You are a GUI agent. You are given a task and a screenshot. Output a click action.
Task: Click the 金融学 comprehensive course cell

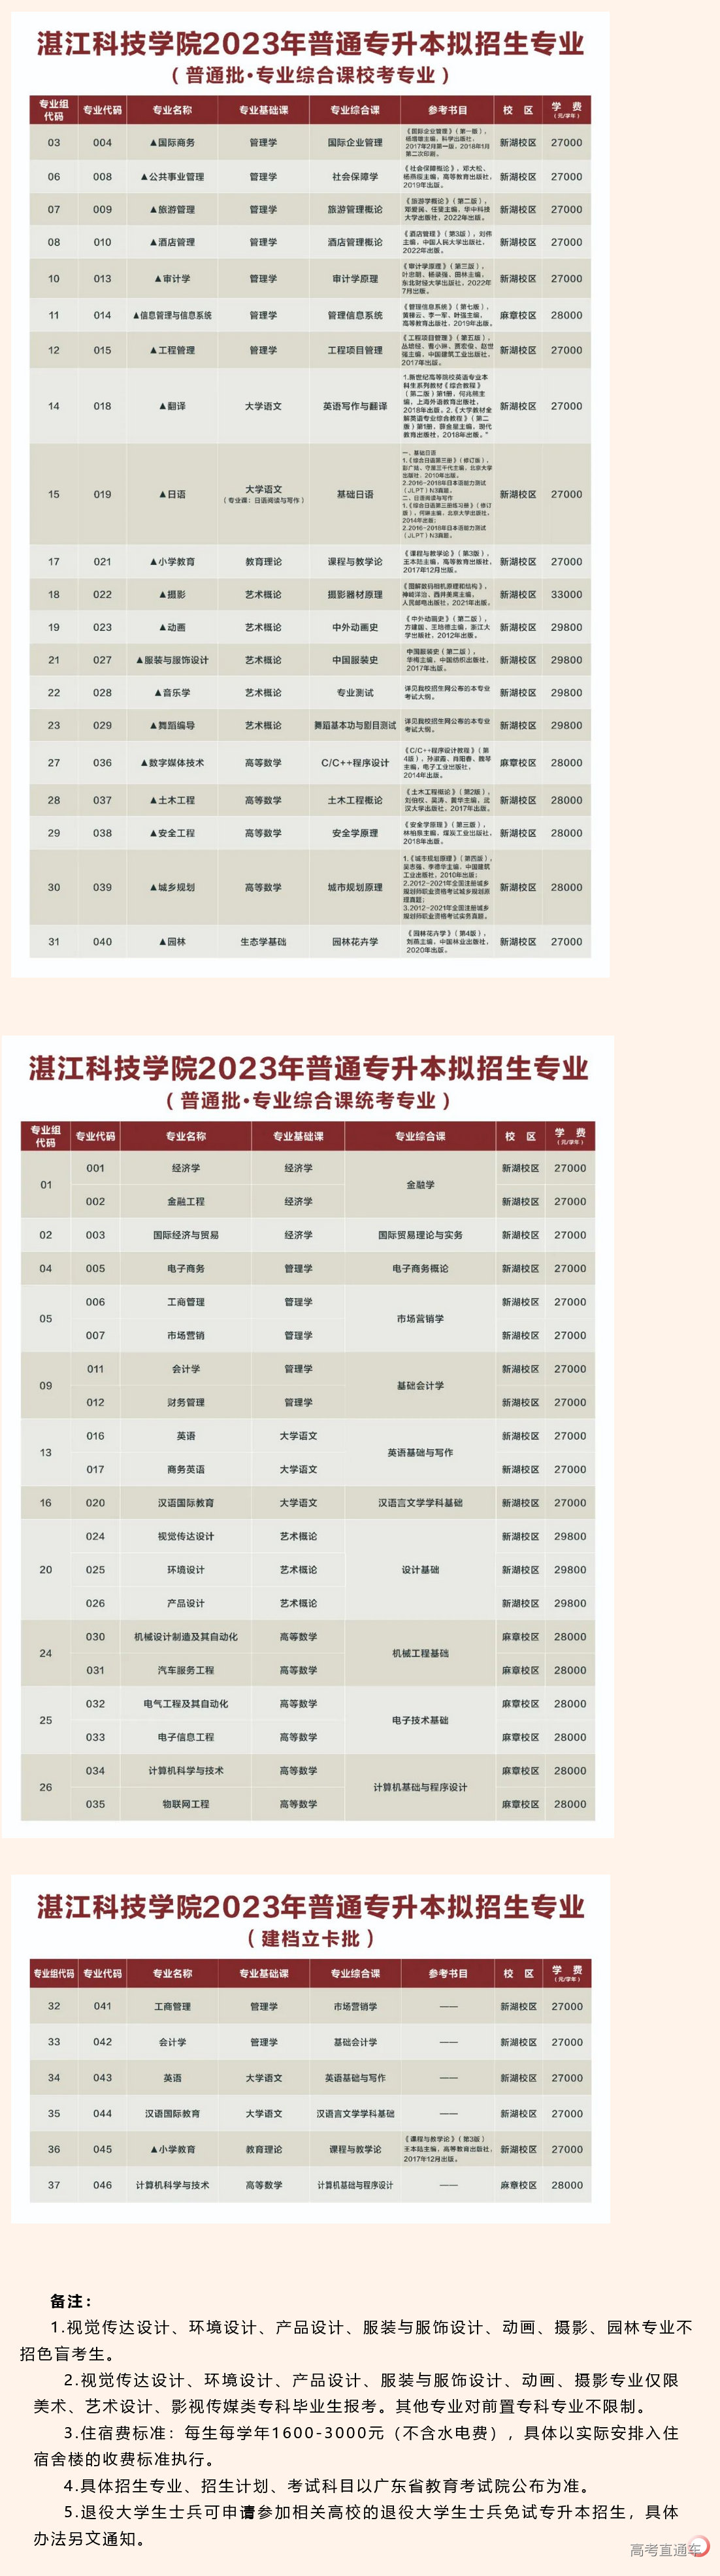(x=420, y=1185)
